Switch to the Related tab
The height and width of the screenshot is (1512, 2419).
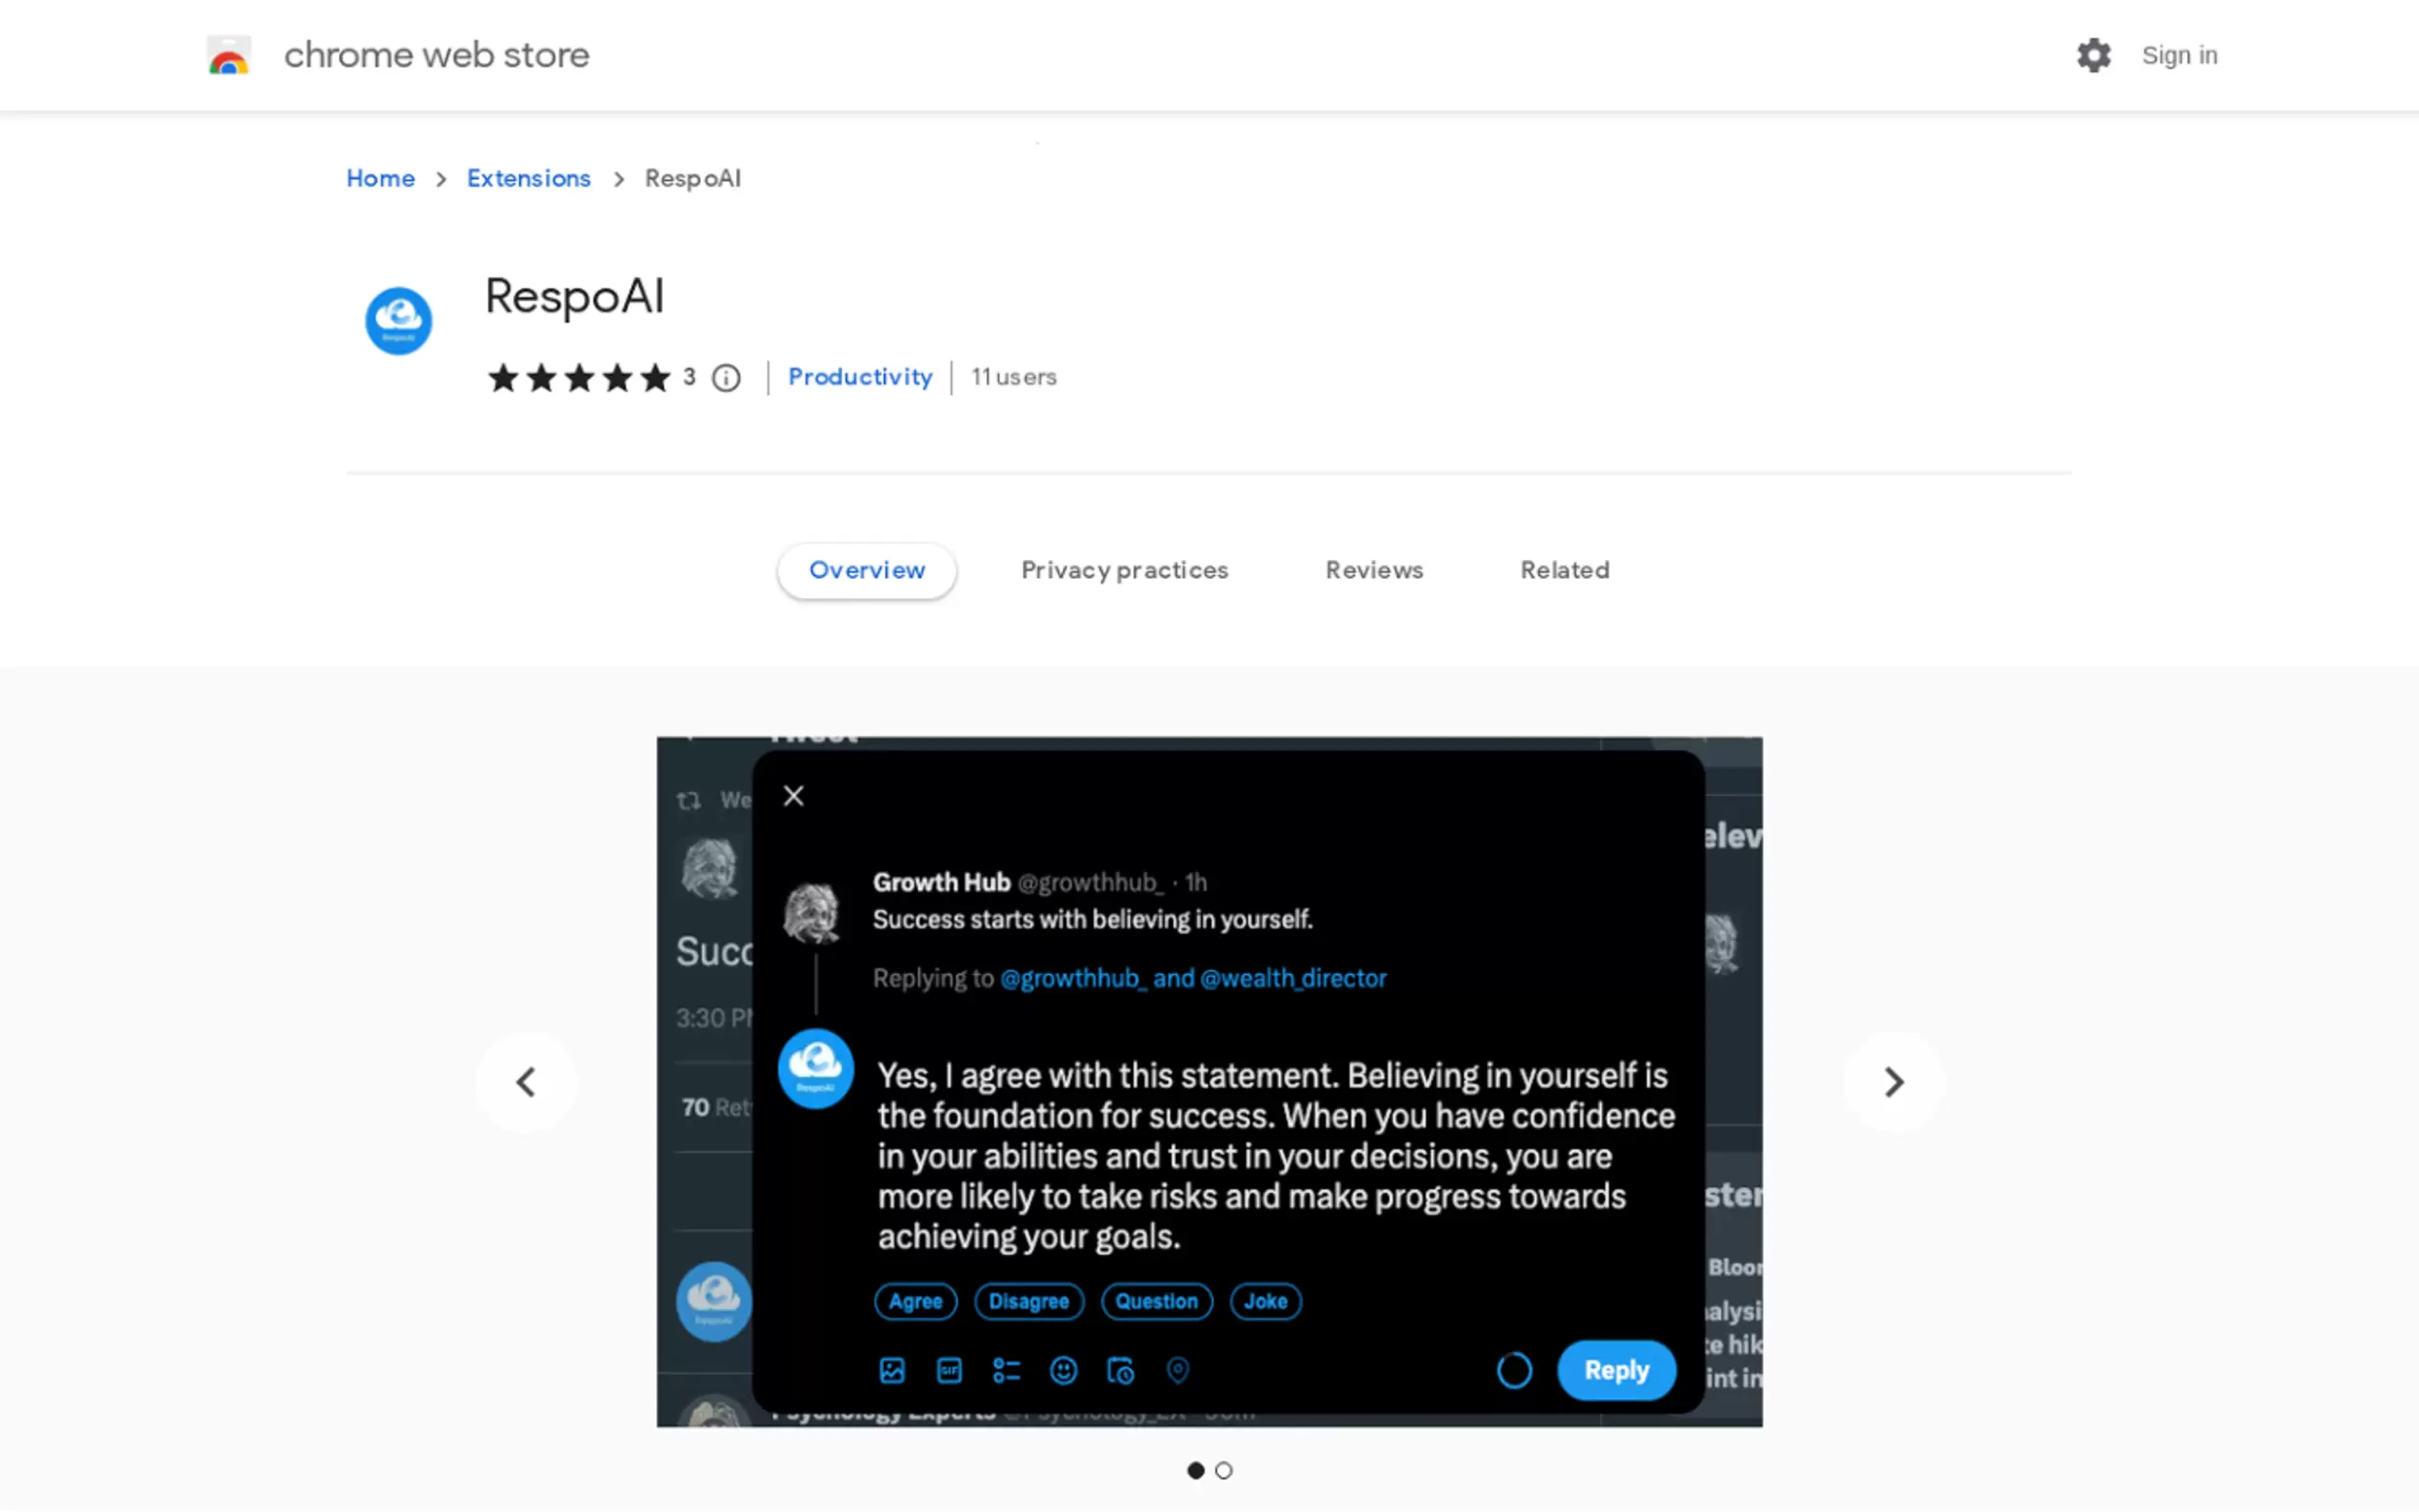[1565, 570]
